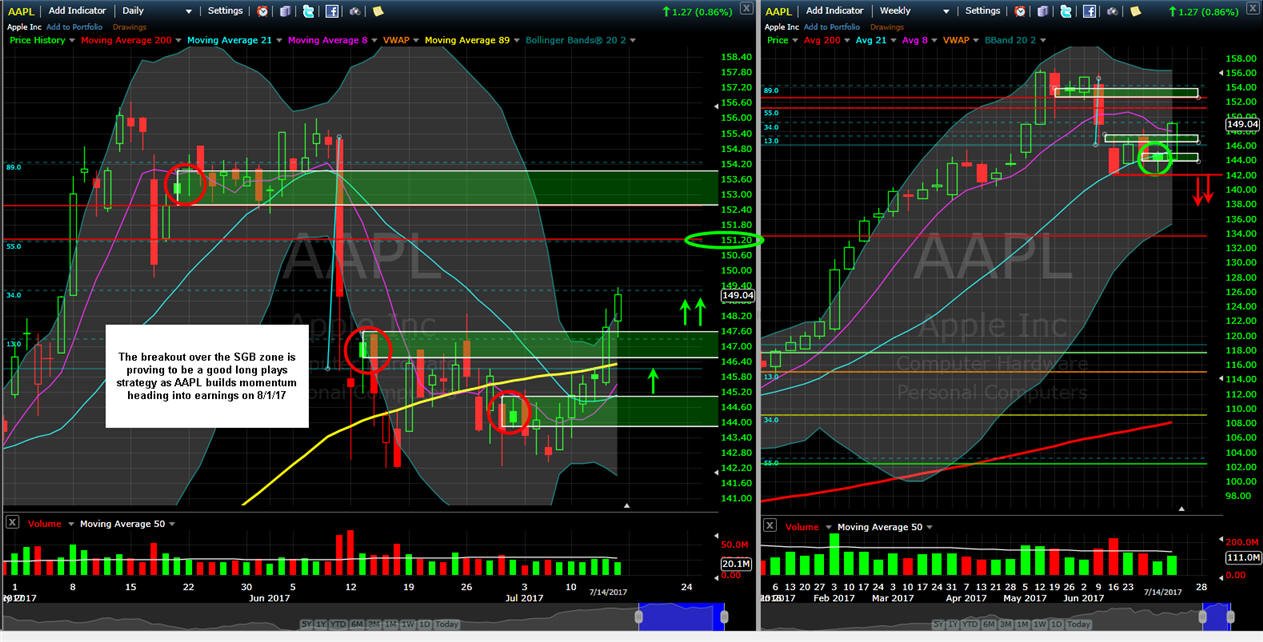The height and width of the screenshot is (642, 1263).
Task: Click the left handle of daily range slider
Action: coord(641,616)
